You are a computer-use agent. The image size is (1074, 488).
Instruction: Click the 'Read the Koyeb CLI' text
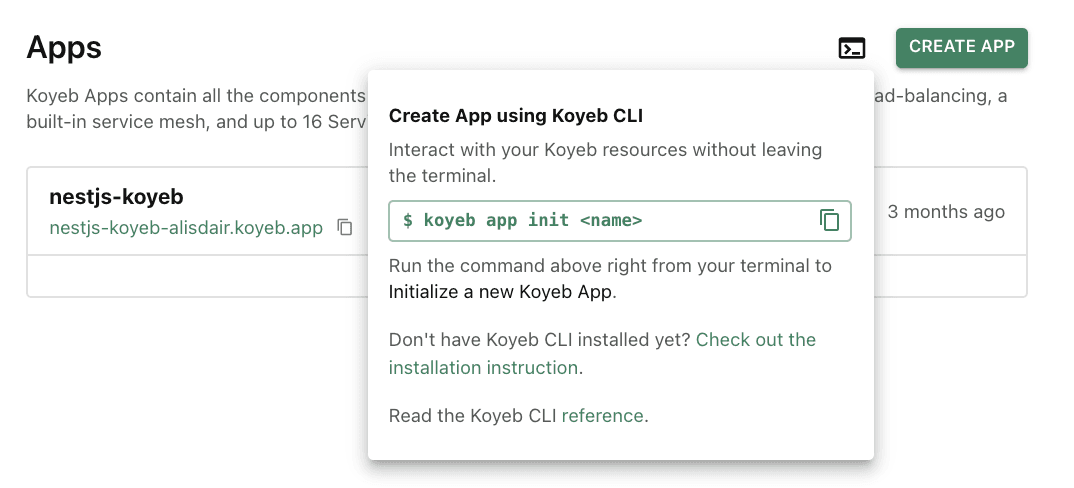473,416
